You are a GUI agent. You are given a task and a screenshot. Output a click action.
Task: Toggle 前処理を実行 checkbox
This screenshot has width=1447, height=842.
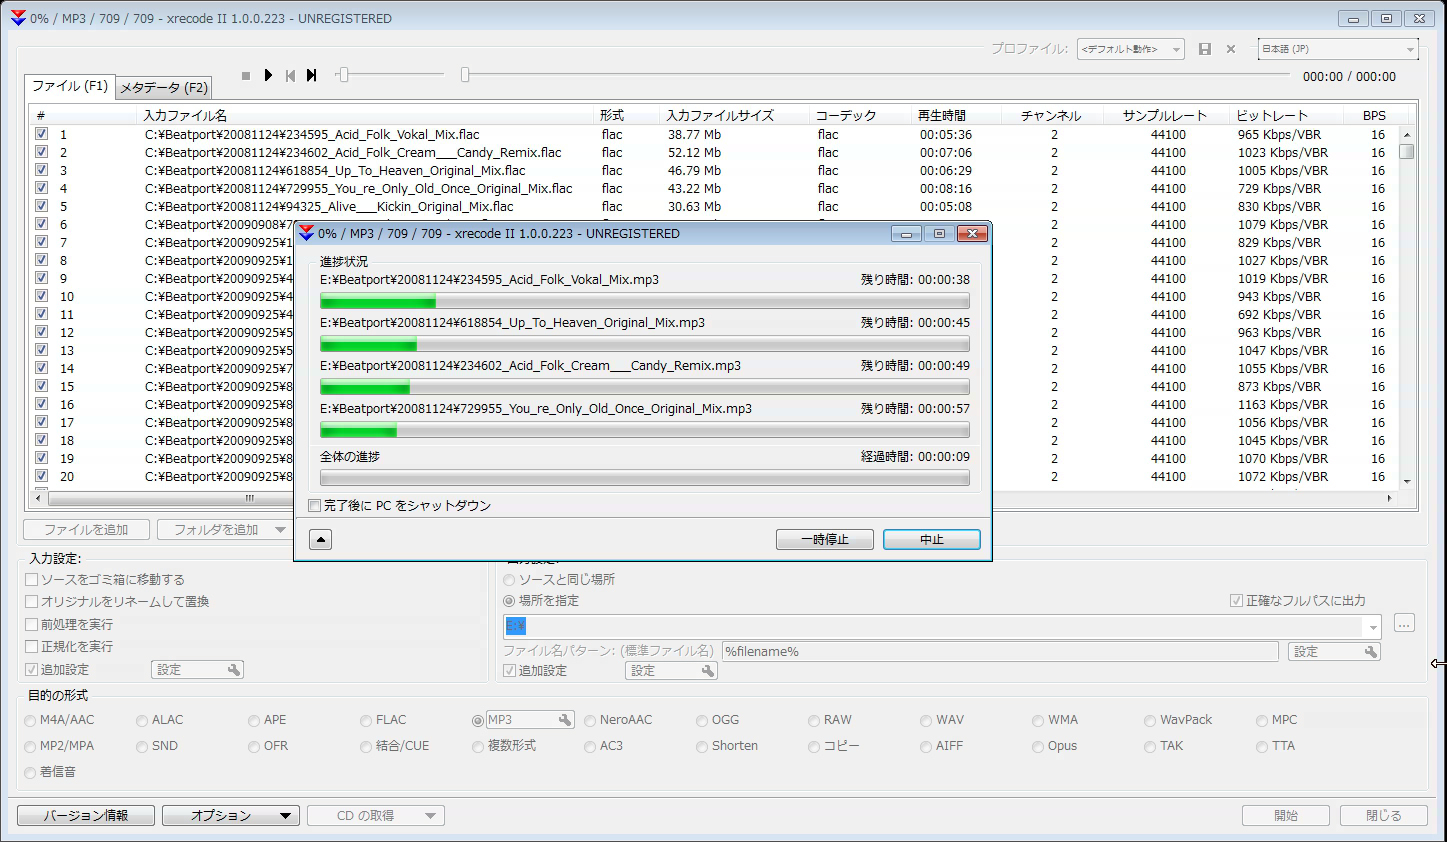32,625
